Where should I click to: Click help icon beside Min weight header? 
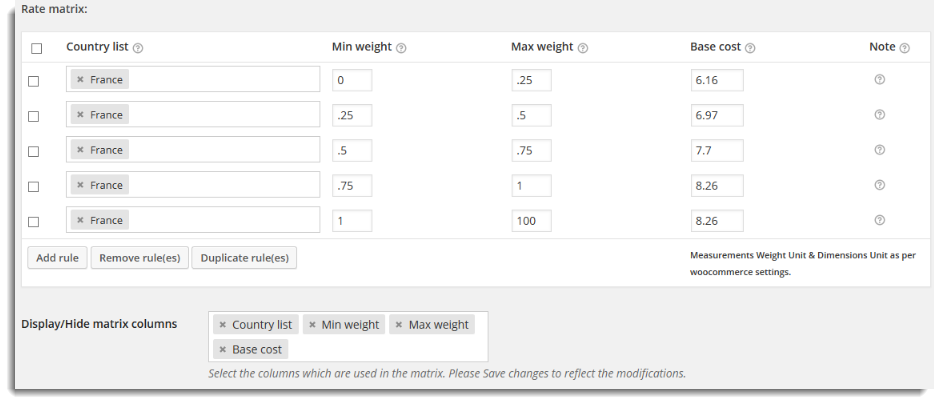click(x=401, y=48)
